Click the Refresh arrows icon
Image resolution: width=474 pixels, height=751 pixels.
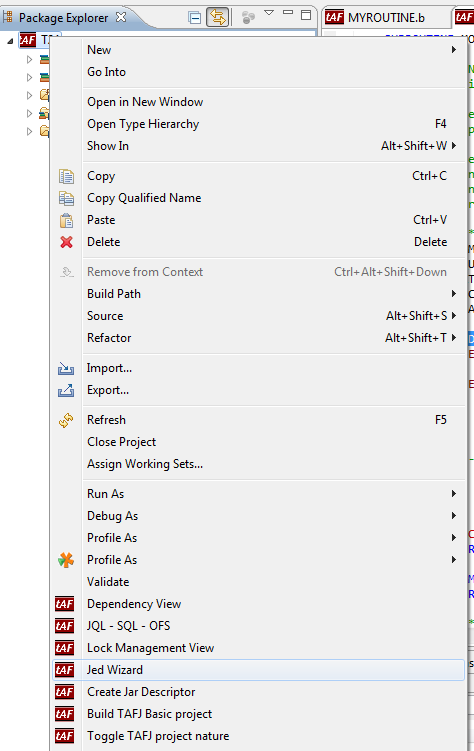tap(66, 421)
